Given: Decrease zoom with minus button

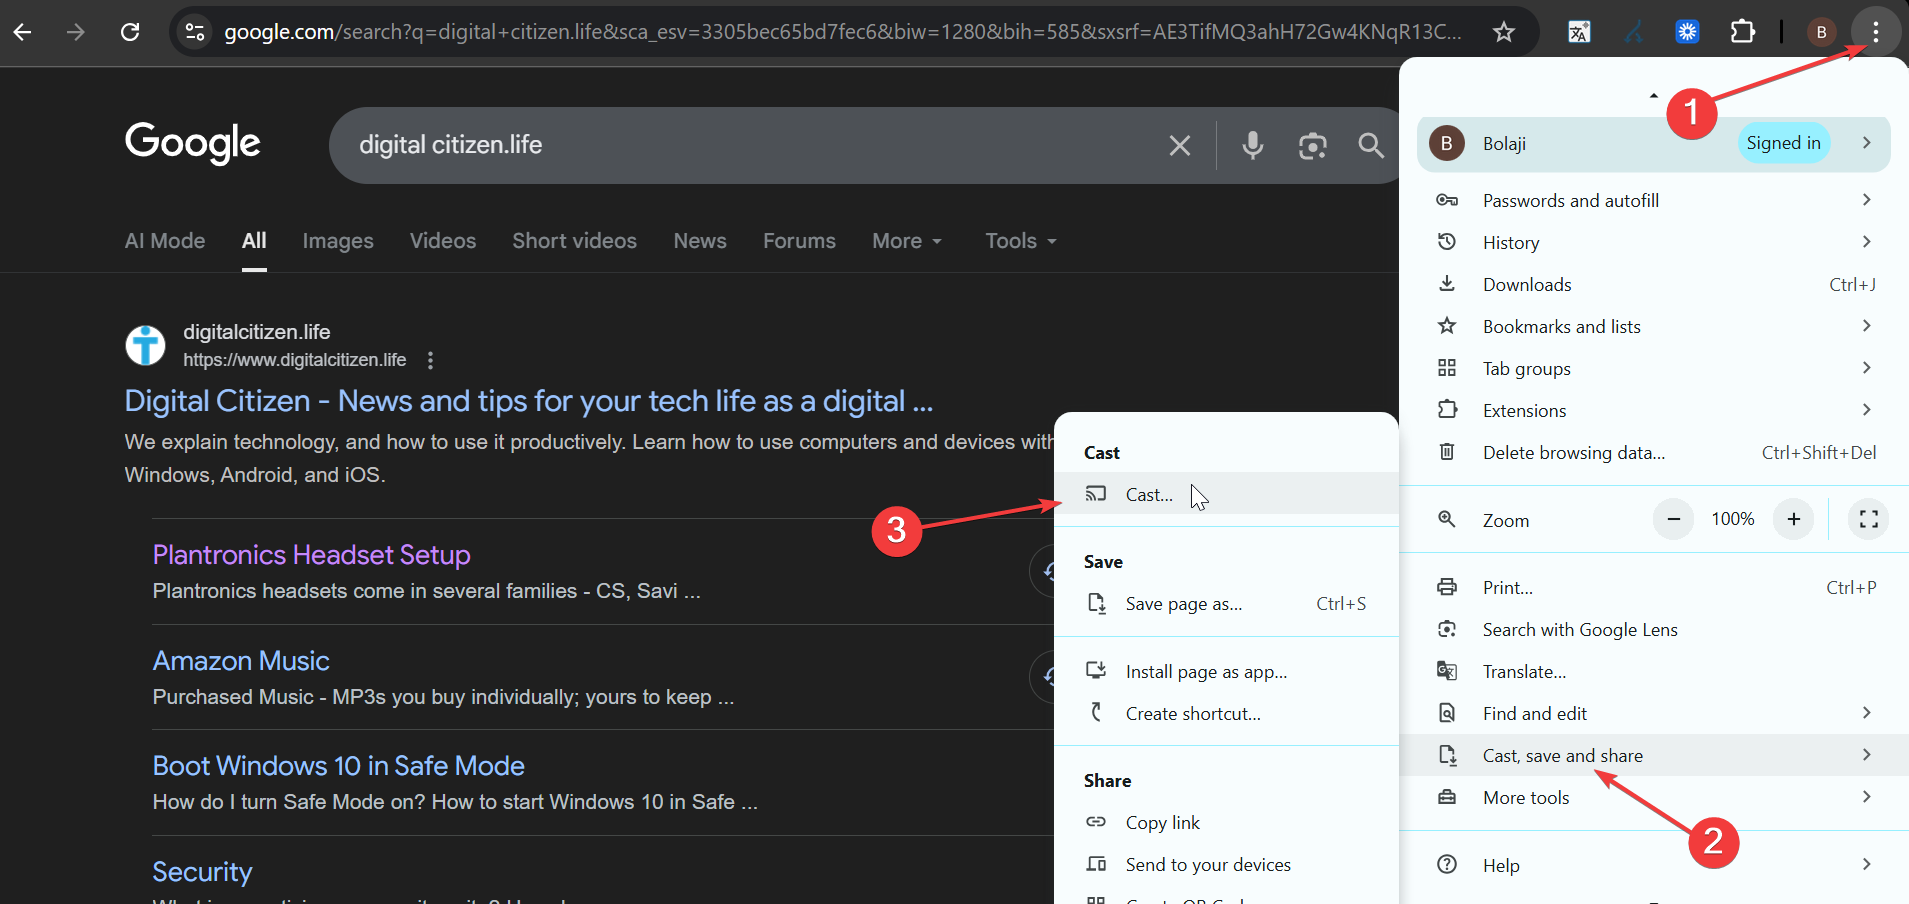Looking at the screenshot, I should pos(1673,519).
